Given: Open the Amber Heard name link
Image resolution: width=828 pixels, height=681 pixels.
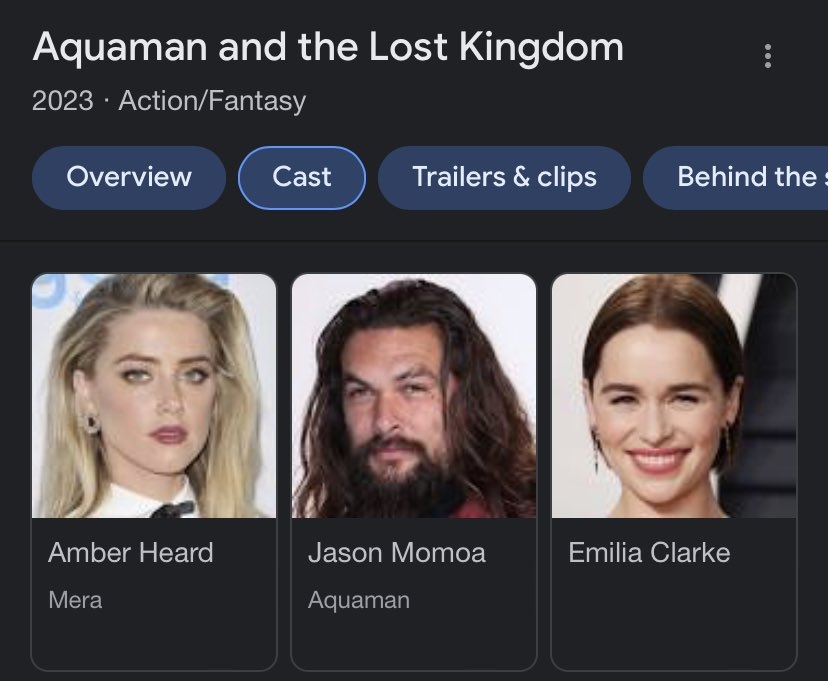Looking at the screenshot, I should [x=130, y=553].
